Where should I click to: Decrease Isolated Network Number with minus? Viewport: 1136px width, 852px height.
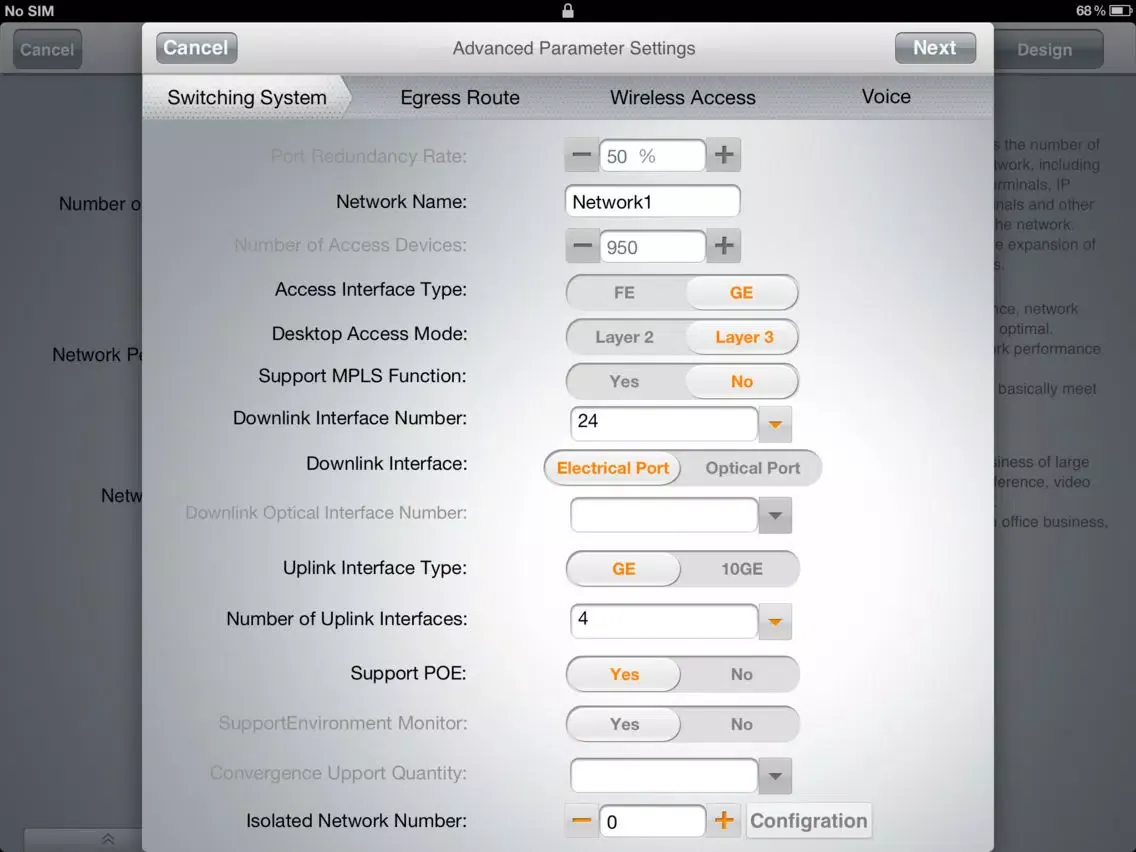pos(581,821)
